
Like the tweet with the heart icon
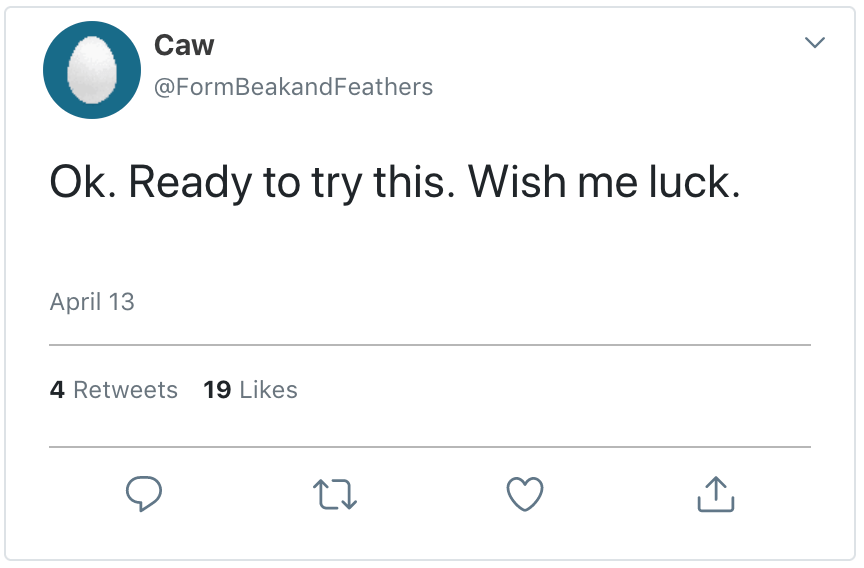tap(525, 494)
